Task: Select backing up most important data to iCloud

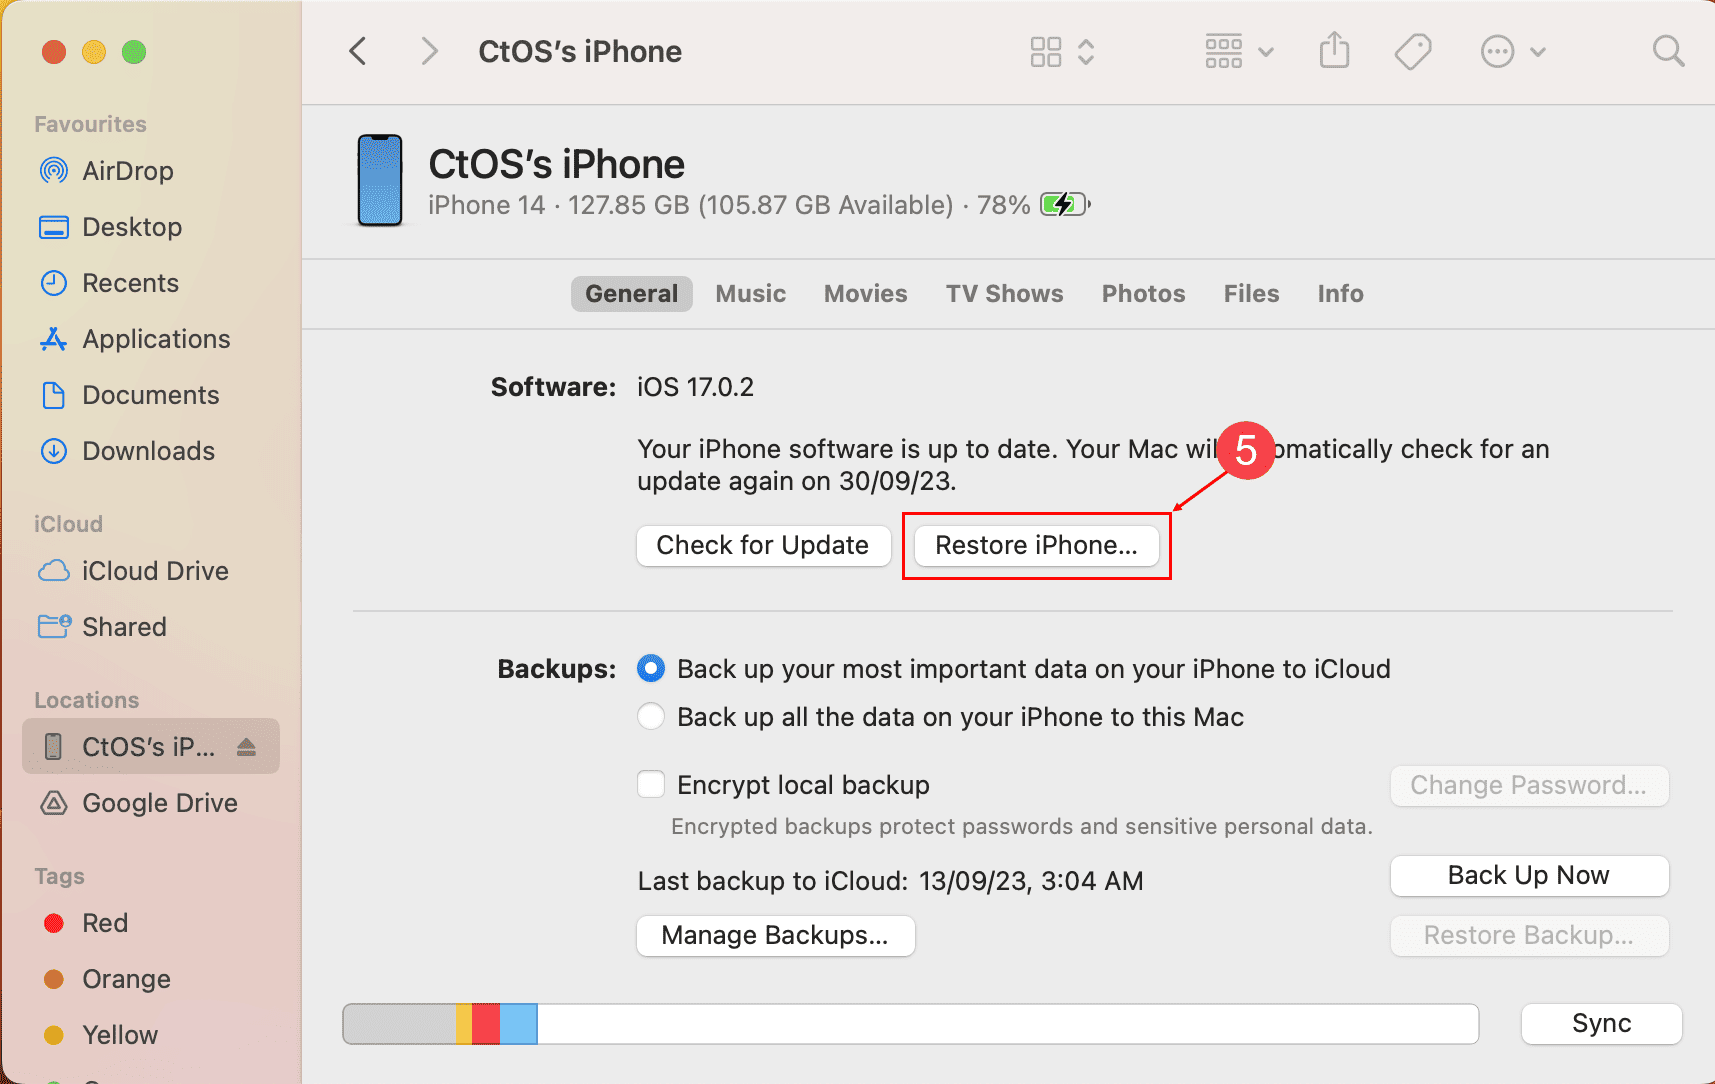Action: 651,668
